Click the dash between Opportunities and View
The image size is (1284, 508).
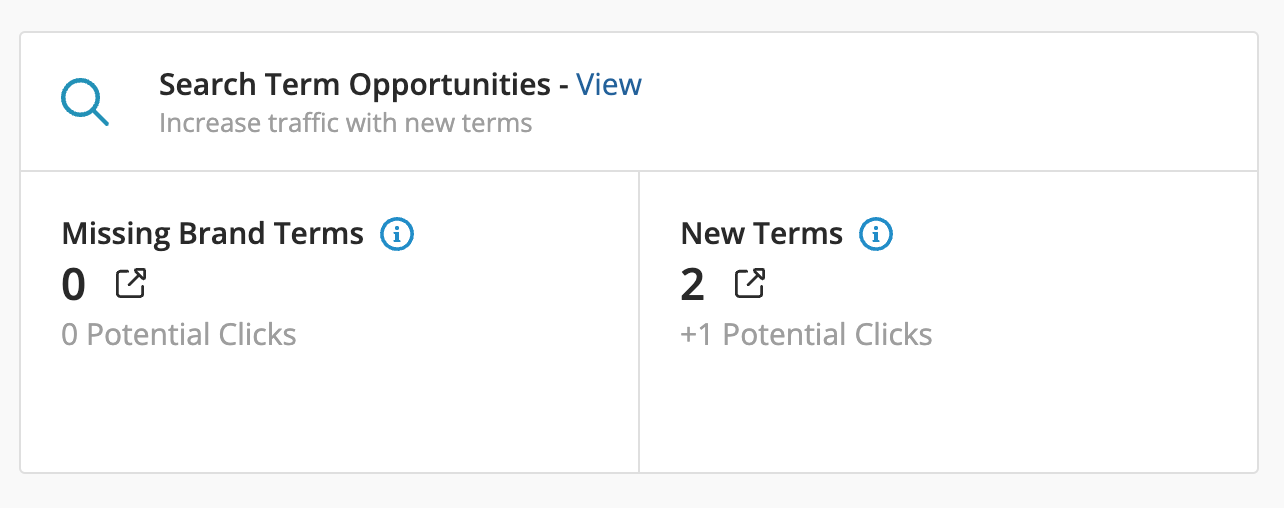(x=564, y=86)
